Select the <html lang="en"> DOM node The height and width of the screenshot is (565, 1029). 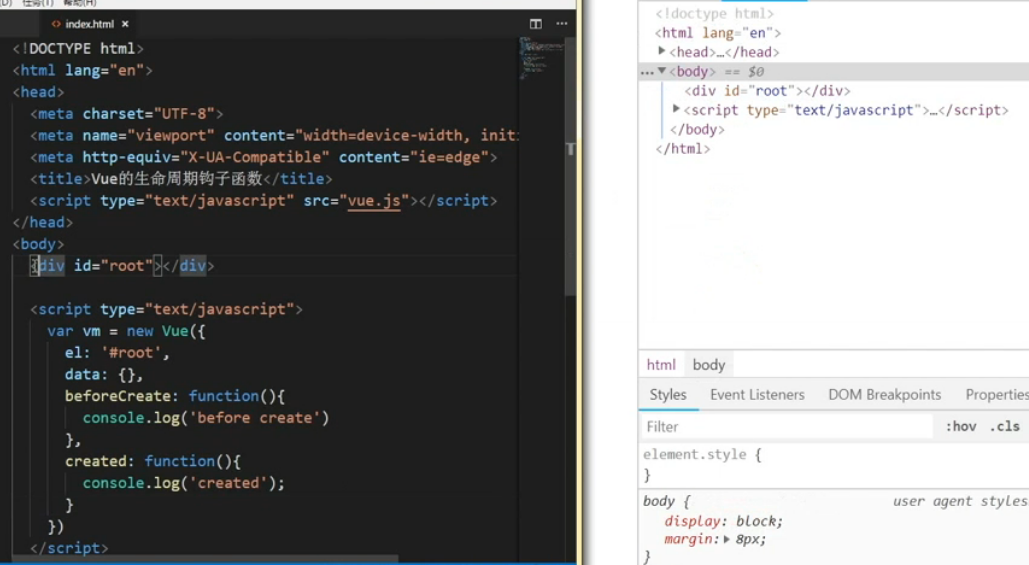pyautogui.click(x=718, y=33)
